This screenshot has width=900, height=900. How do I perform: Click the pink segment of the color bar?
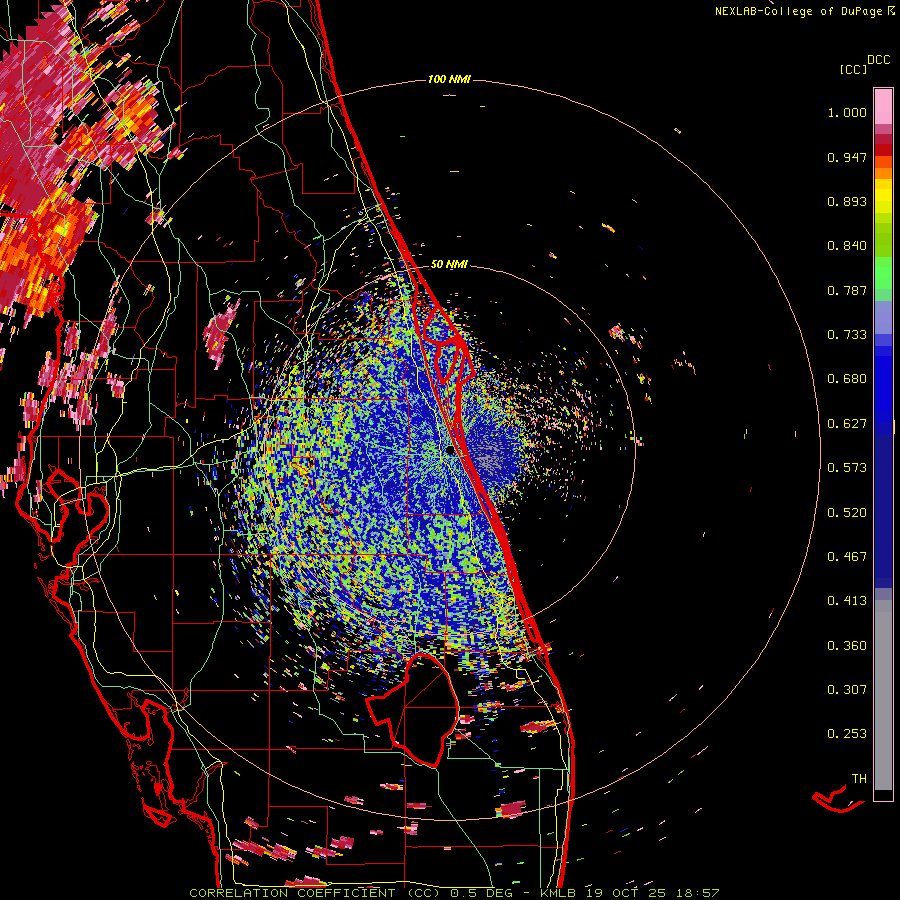pos(883,107)
